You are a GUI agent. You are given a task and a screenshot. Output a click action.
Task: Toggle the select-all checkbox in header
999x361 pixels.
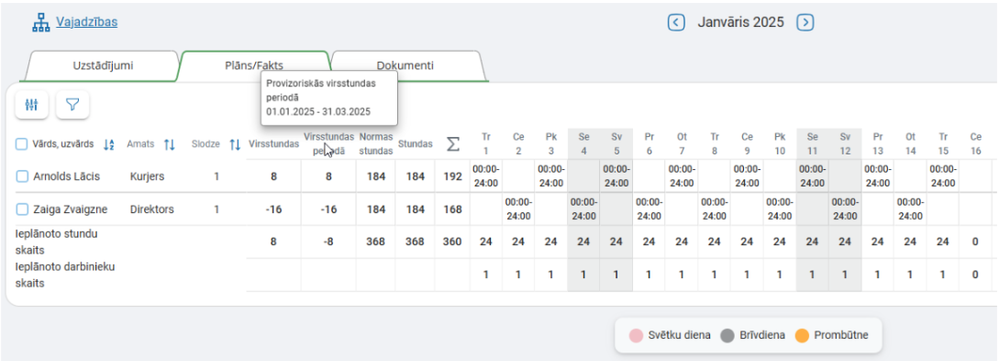pos(22,145)
